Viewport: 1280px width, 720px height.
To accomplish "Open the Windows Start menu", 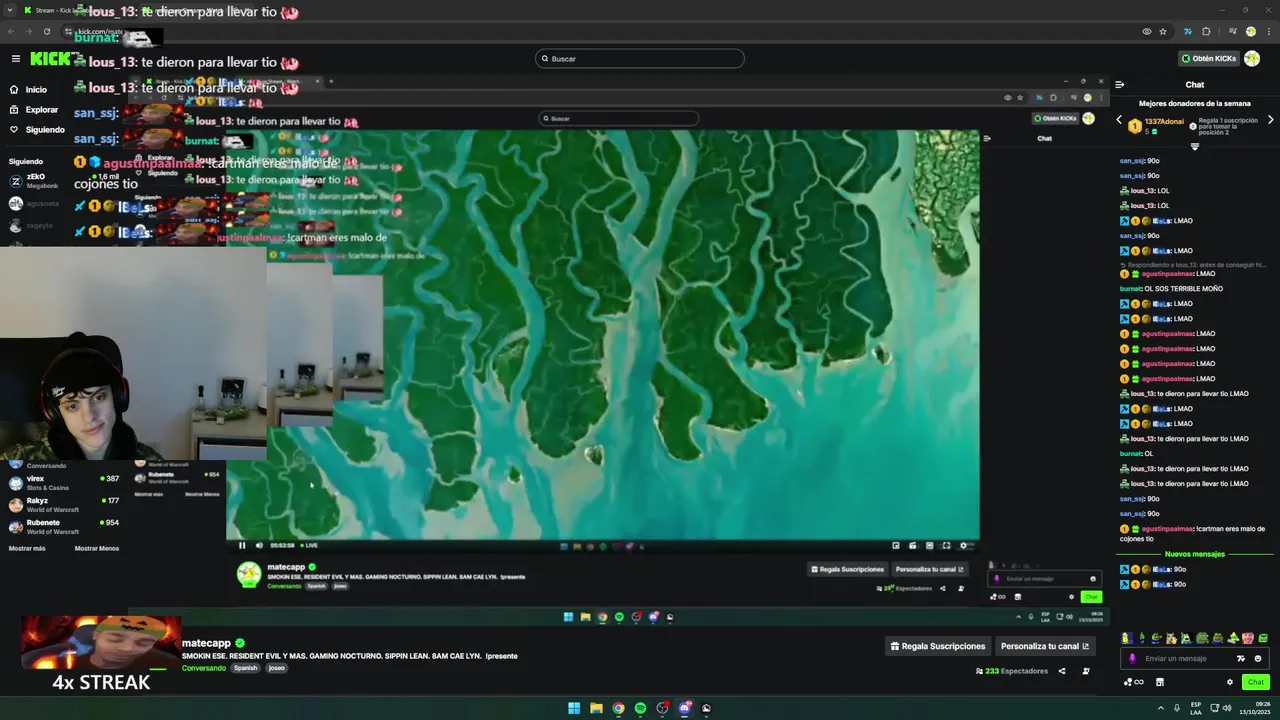I will (x=574, y=708).
